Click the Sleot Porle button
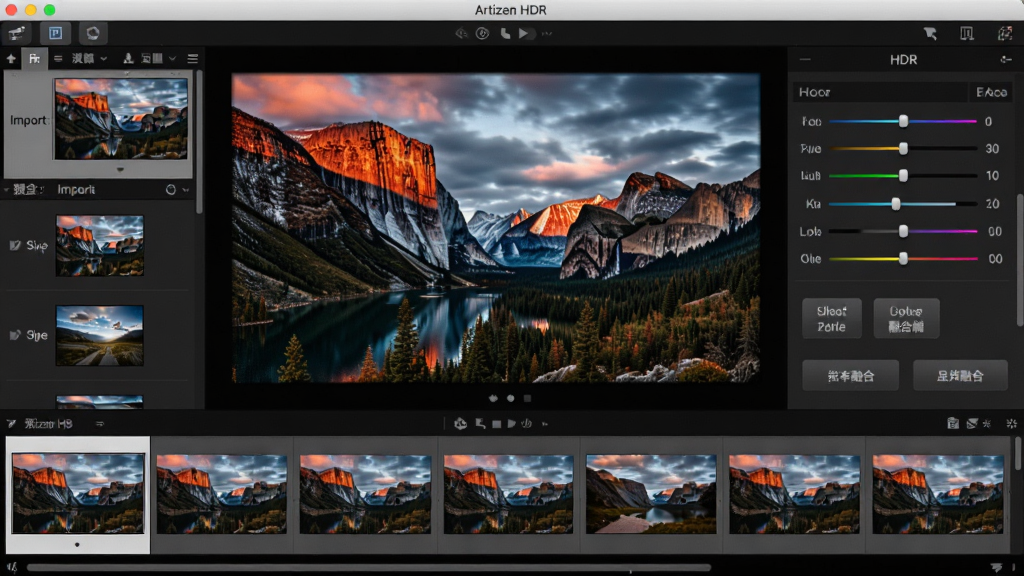1024x576 pixels. click(831, 319)
